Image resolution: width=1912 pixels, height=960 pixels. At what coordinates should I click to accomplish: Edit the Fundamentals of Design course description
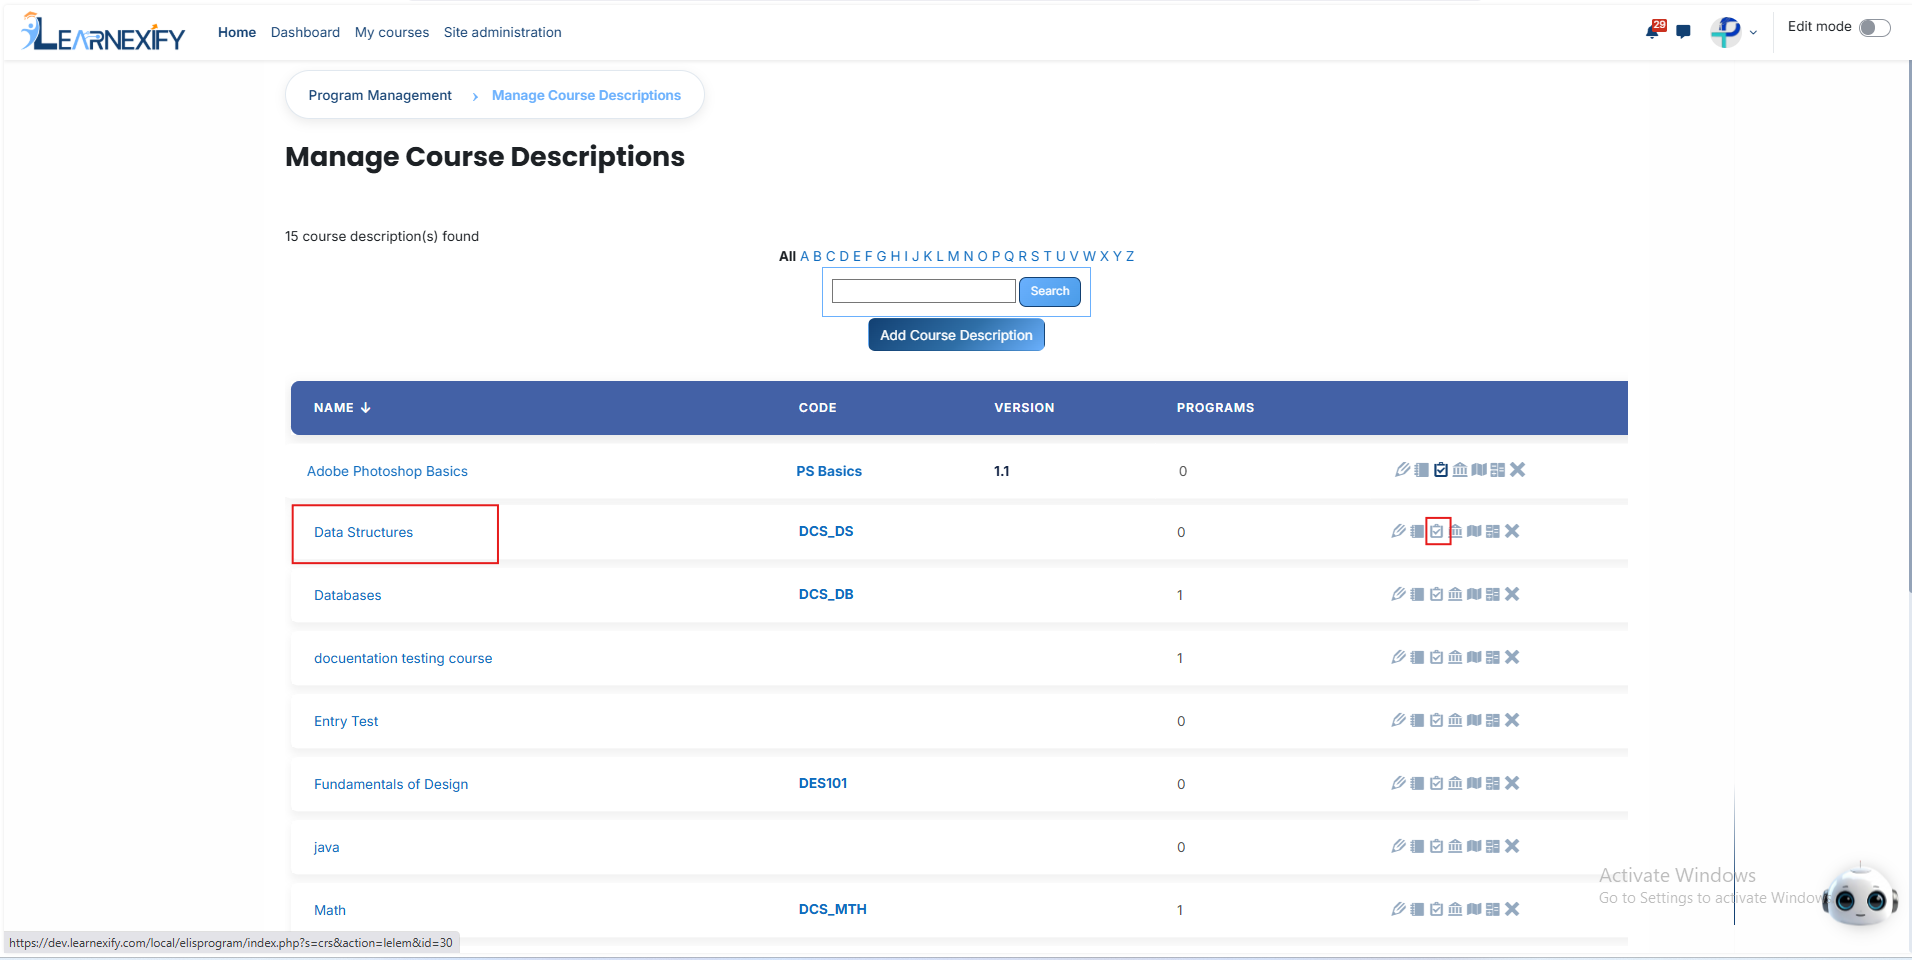tap(1399, 783)
